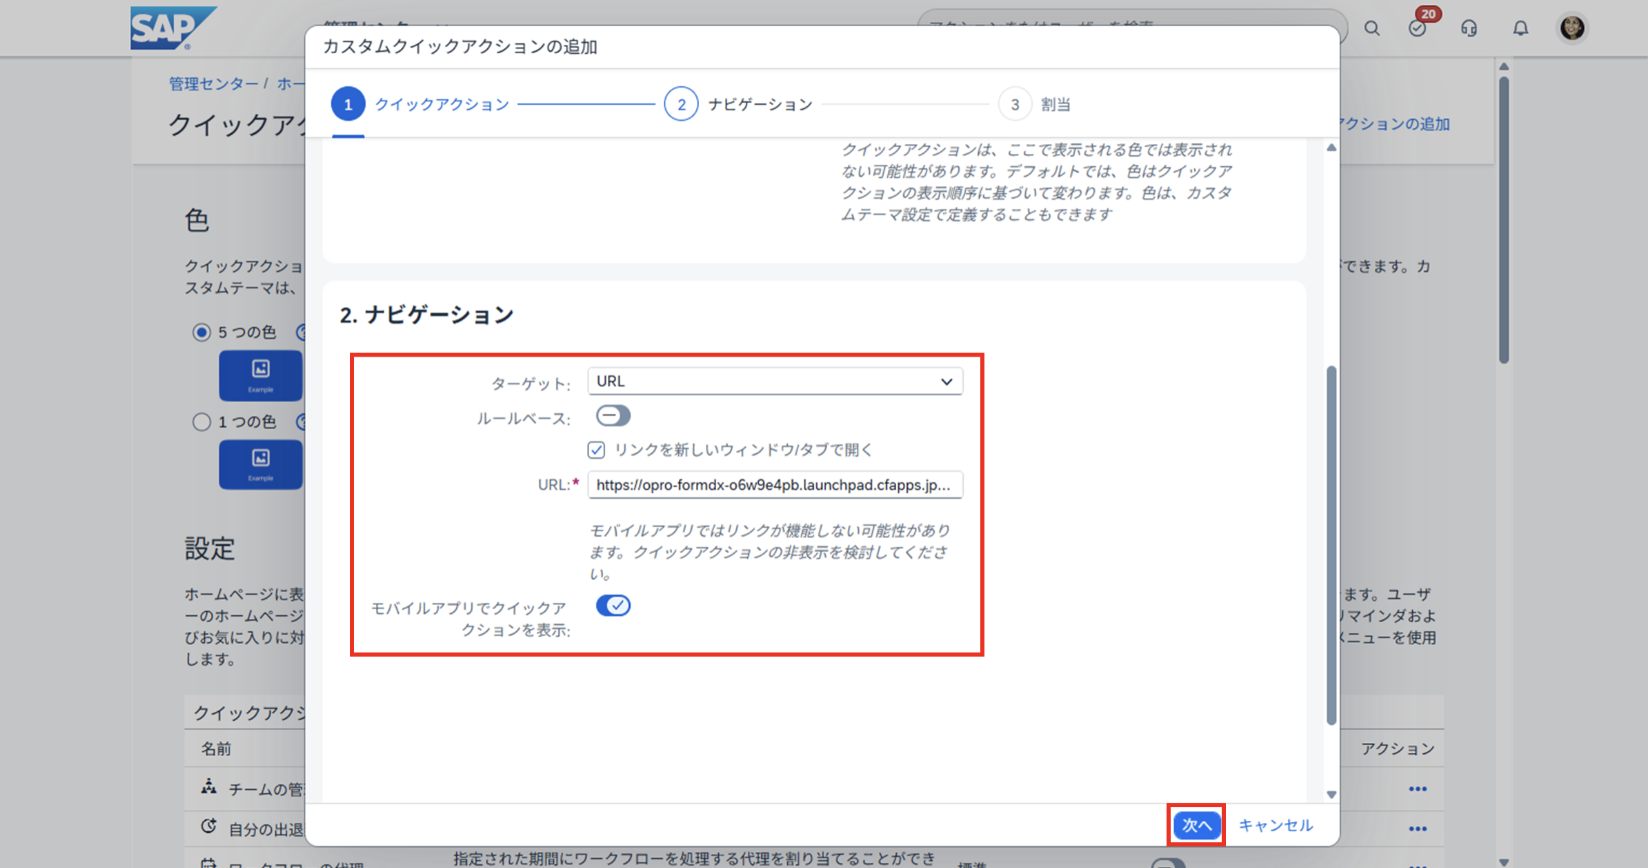Disable モバイルアプリでクイックアクションを表示 switch
Screen dimensions: 1648x868
pyautogui.click(x=613, y=606)
